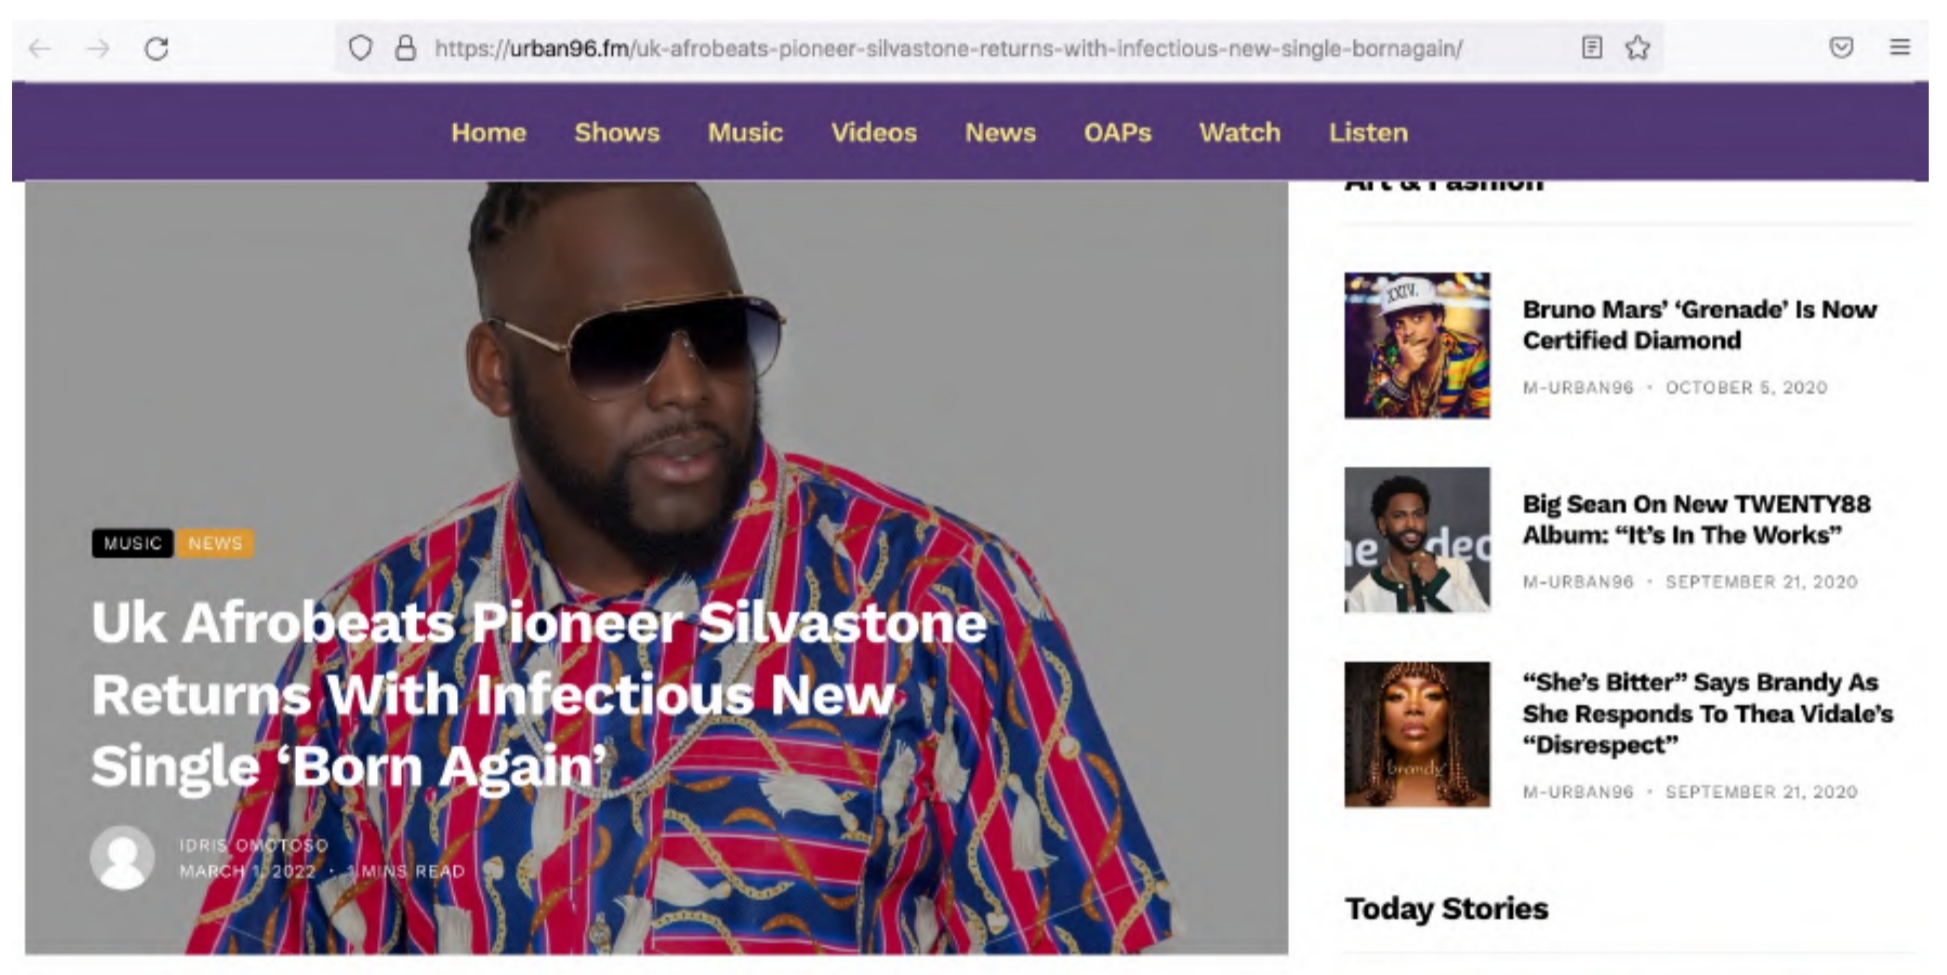Go to the Shows menu item
The height and width of the screenshot is (975, 1947).
617,132
